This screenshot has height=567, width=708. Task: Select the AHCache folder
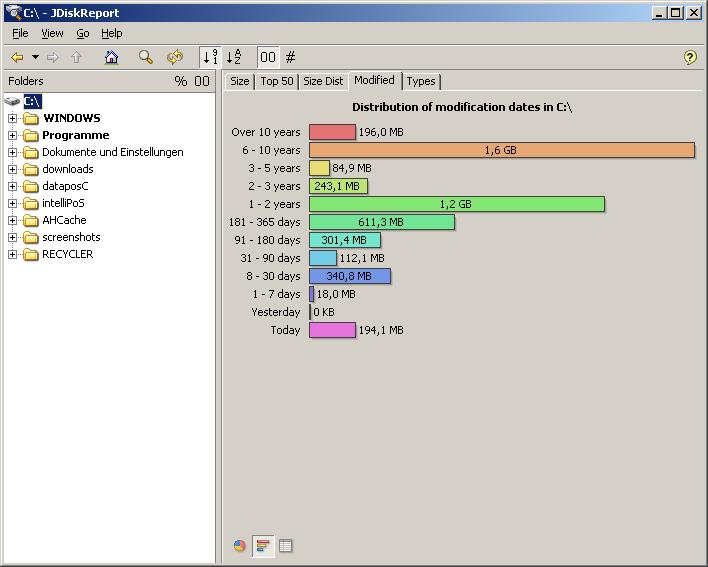coord(64,220)
